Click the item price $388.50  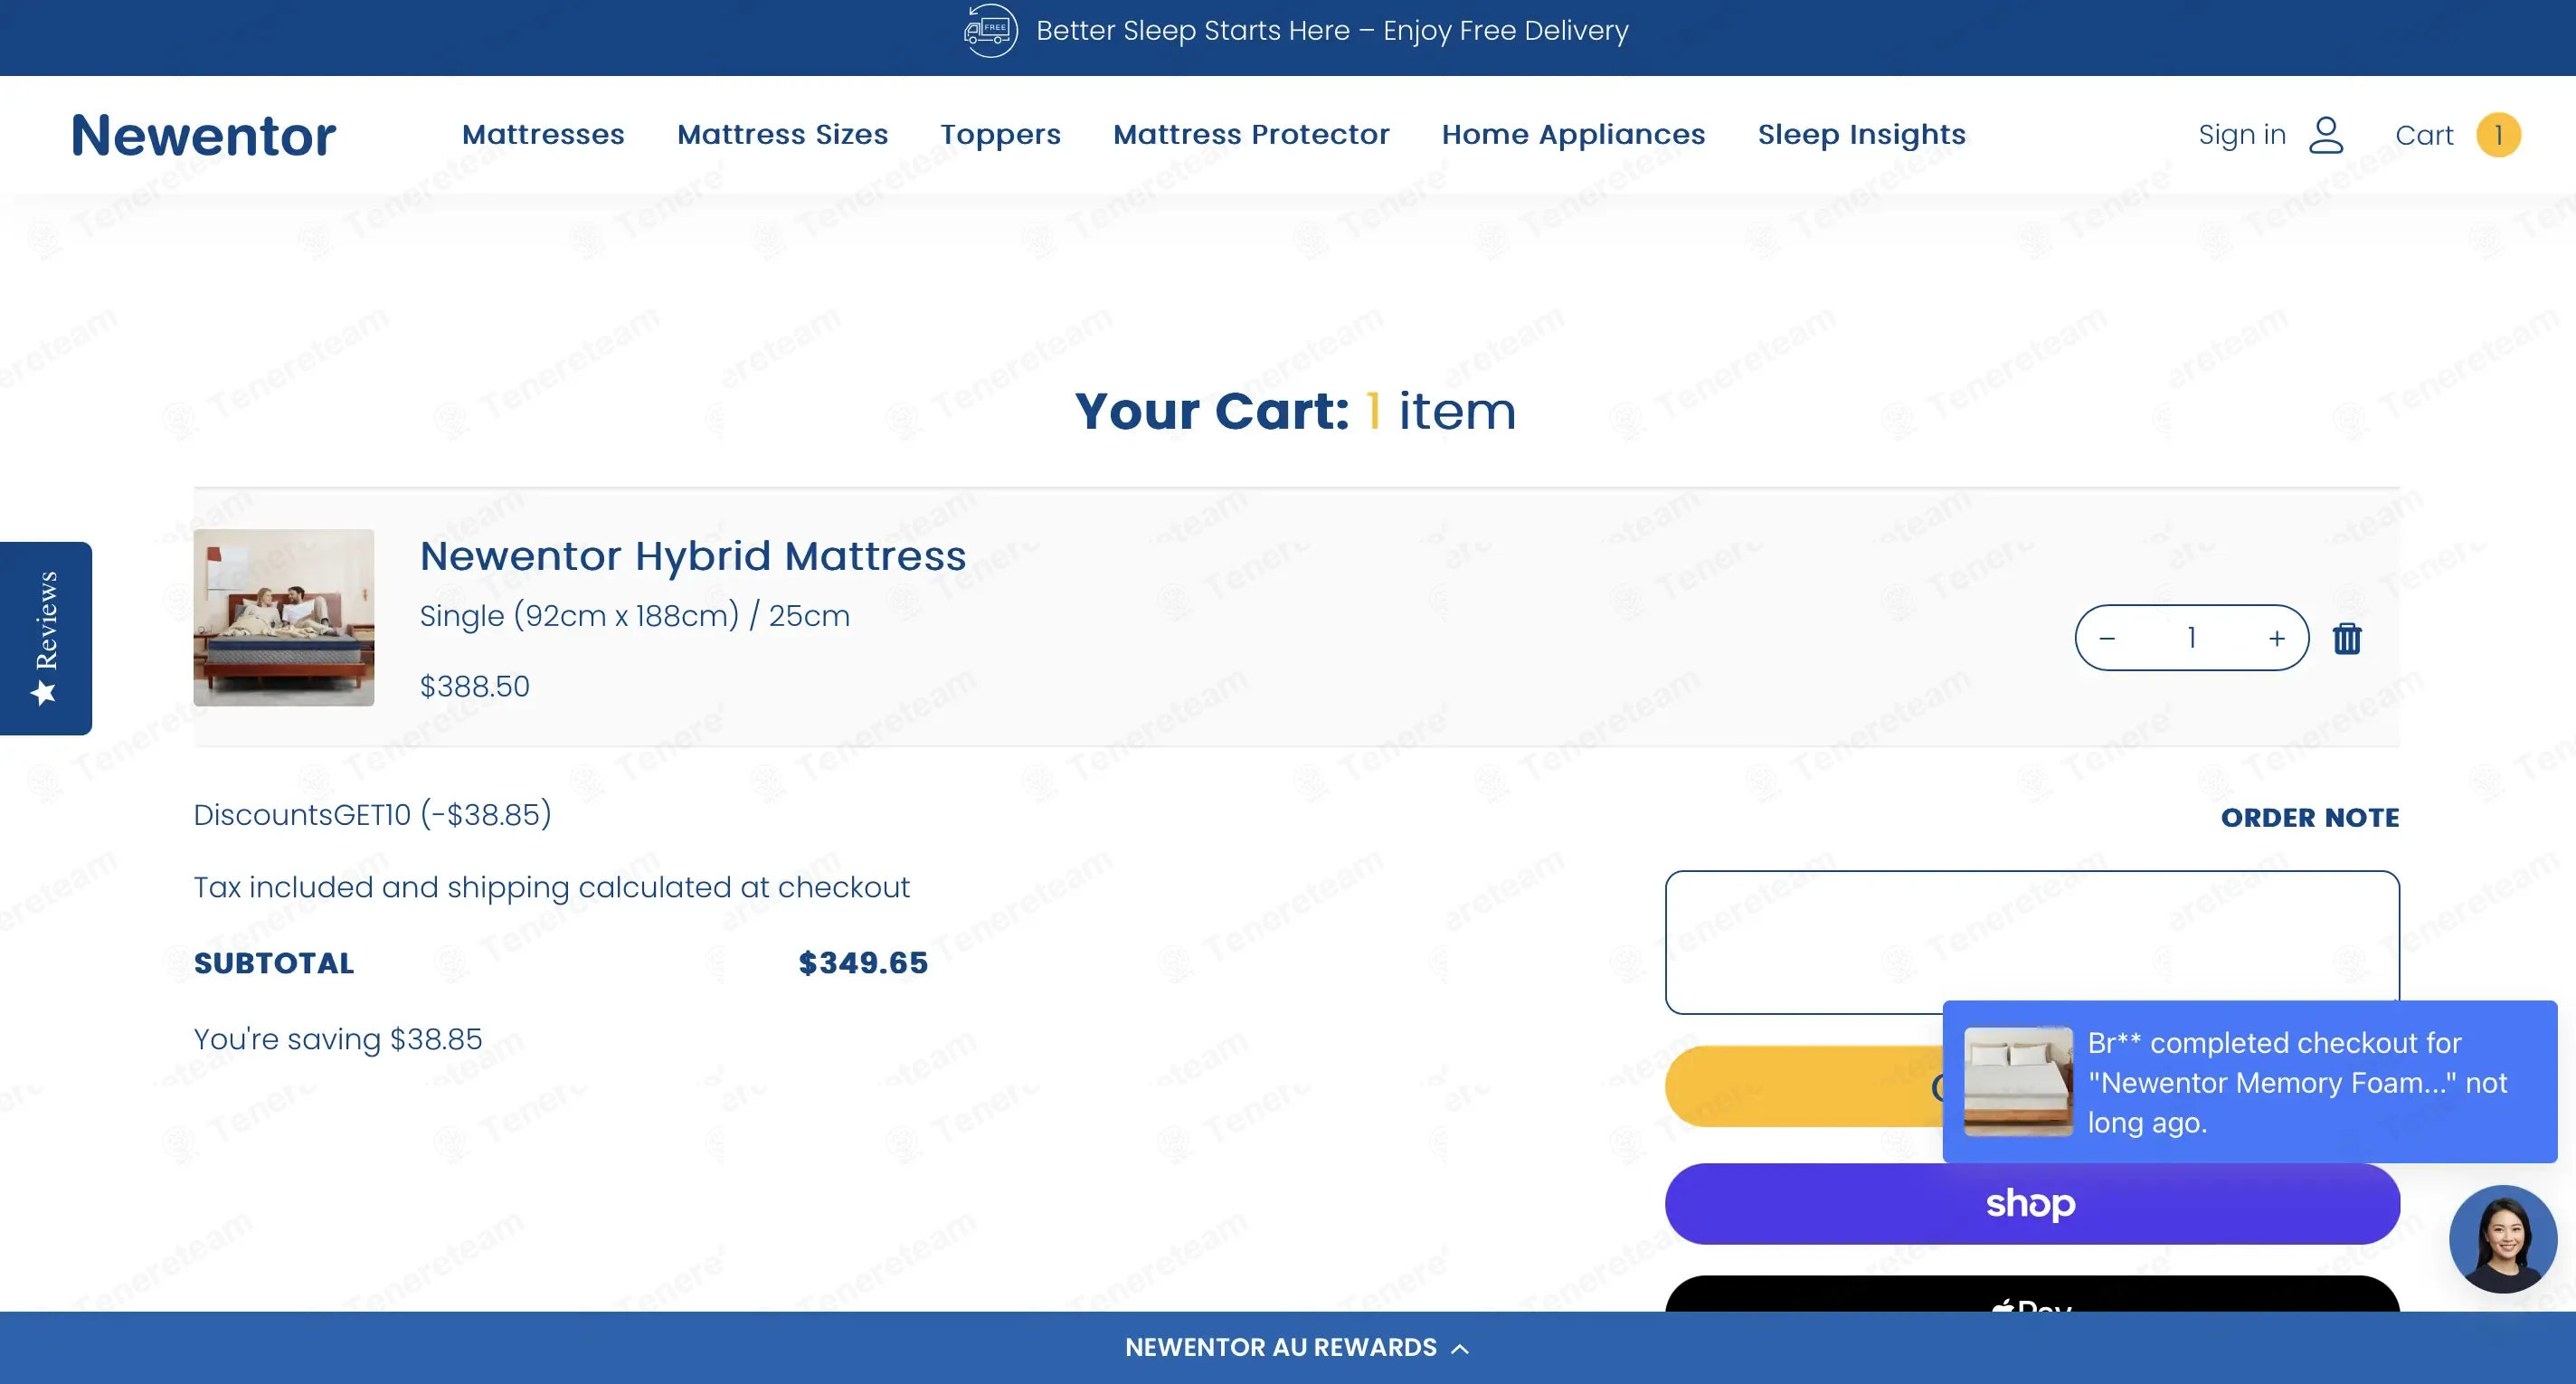coord(474,686)
